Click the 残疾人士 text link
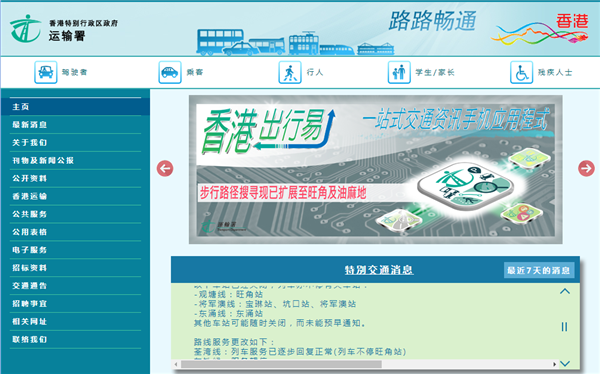 555,72
